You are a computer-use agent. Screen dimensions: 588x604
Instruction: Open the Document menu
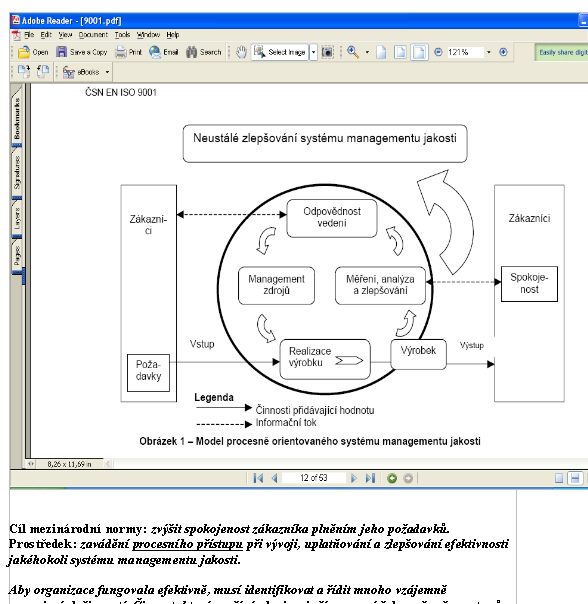93,35
